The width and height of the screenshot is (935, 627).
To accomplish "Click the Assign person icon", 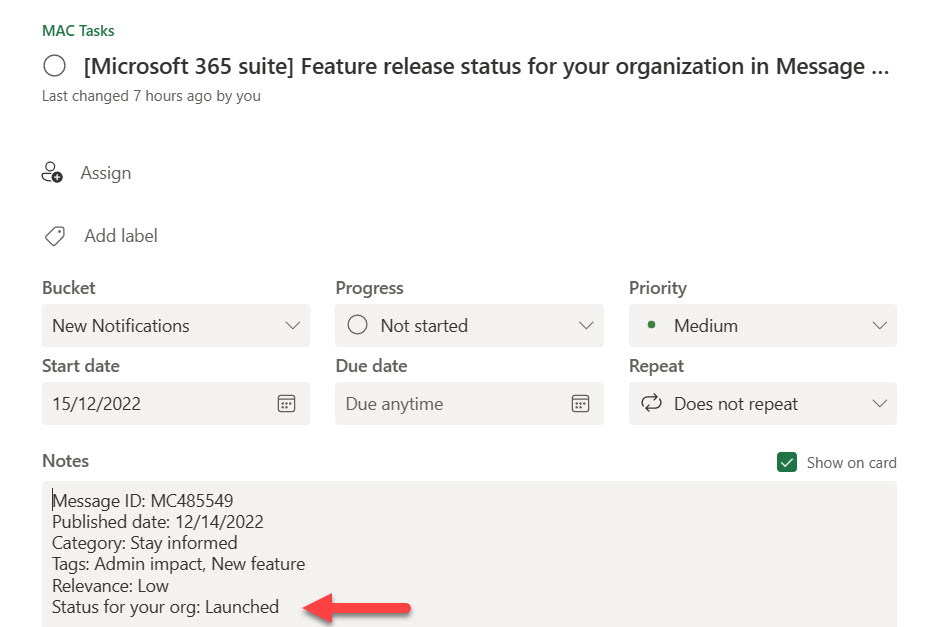I will [x=52, y=172].
